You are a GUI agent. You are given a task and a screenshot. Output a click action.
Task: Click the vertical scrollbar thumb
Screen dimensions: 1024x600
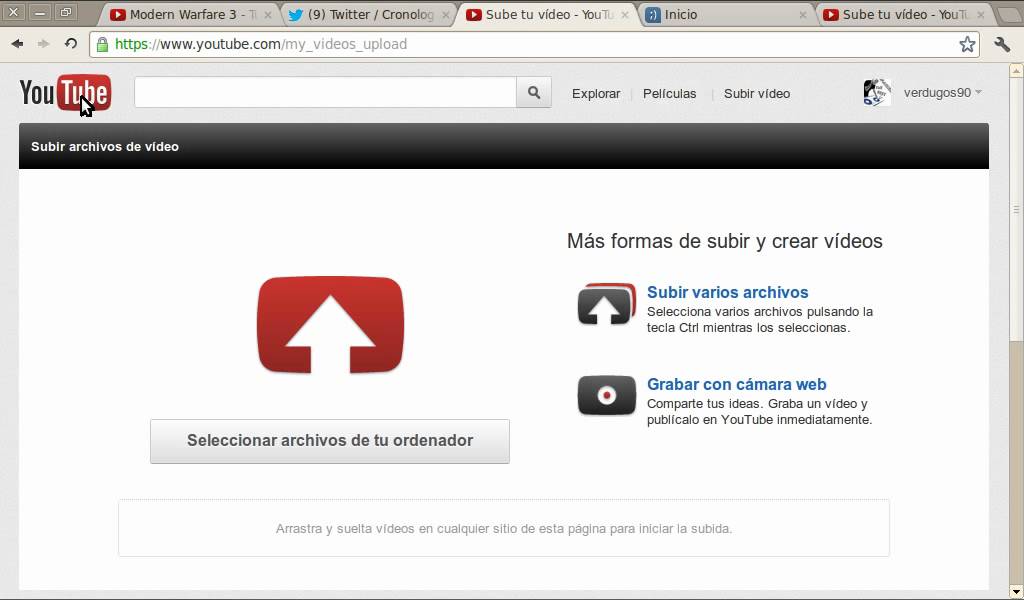[1016, 209]
